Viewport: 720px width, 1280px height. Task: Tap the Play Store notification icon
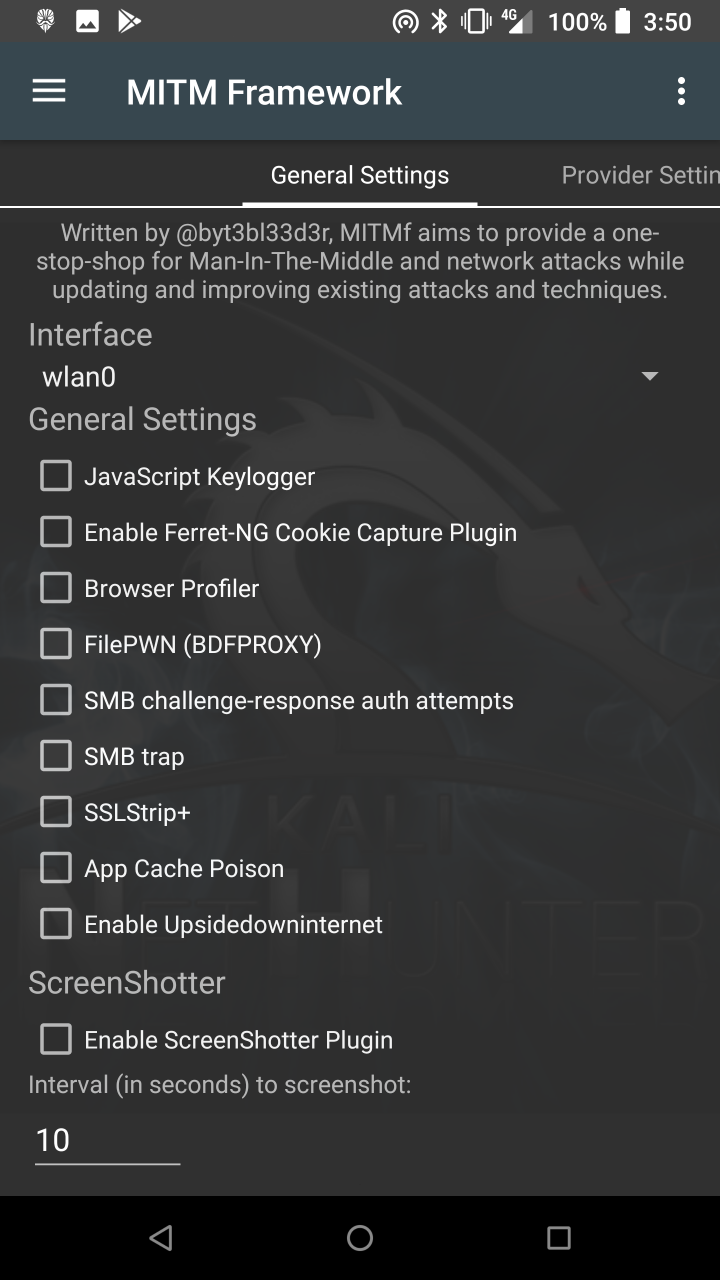click(x=129, y=21)
